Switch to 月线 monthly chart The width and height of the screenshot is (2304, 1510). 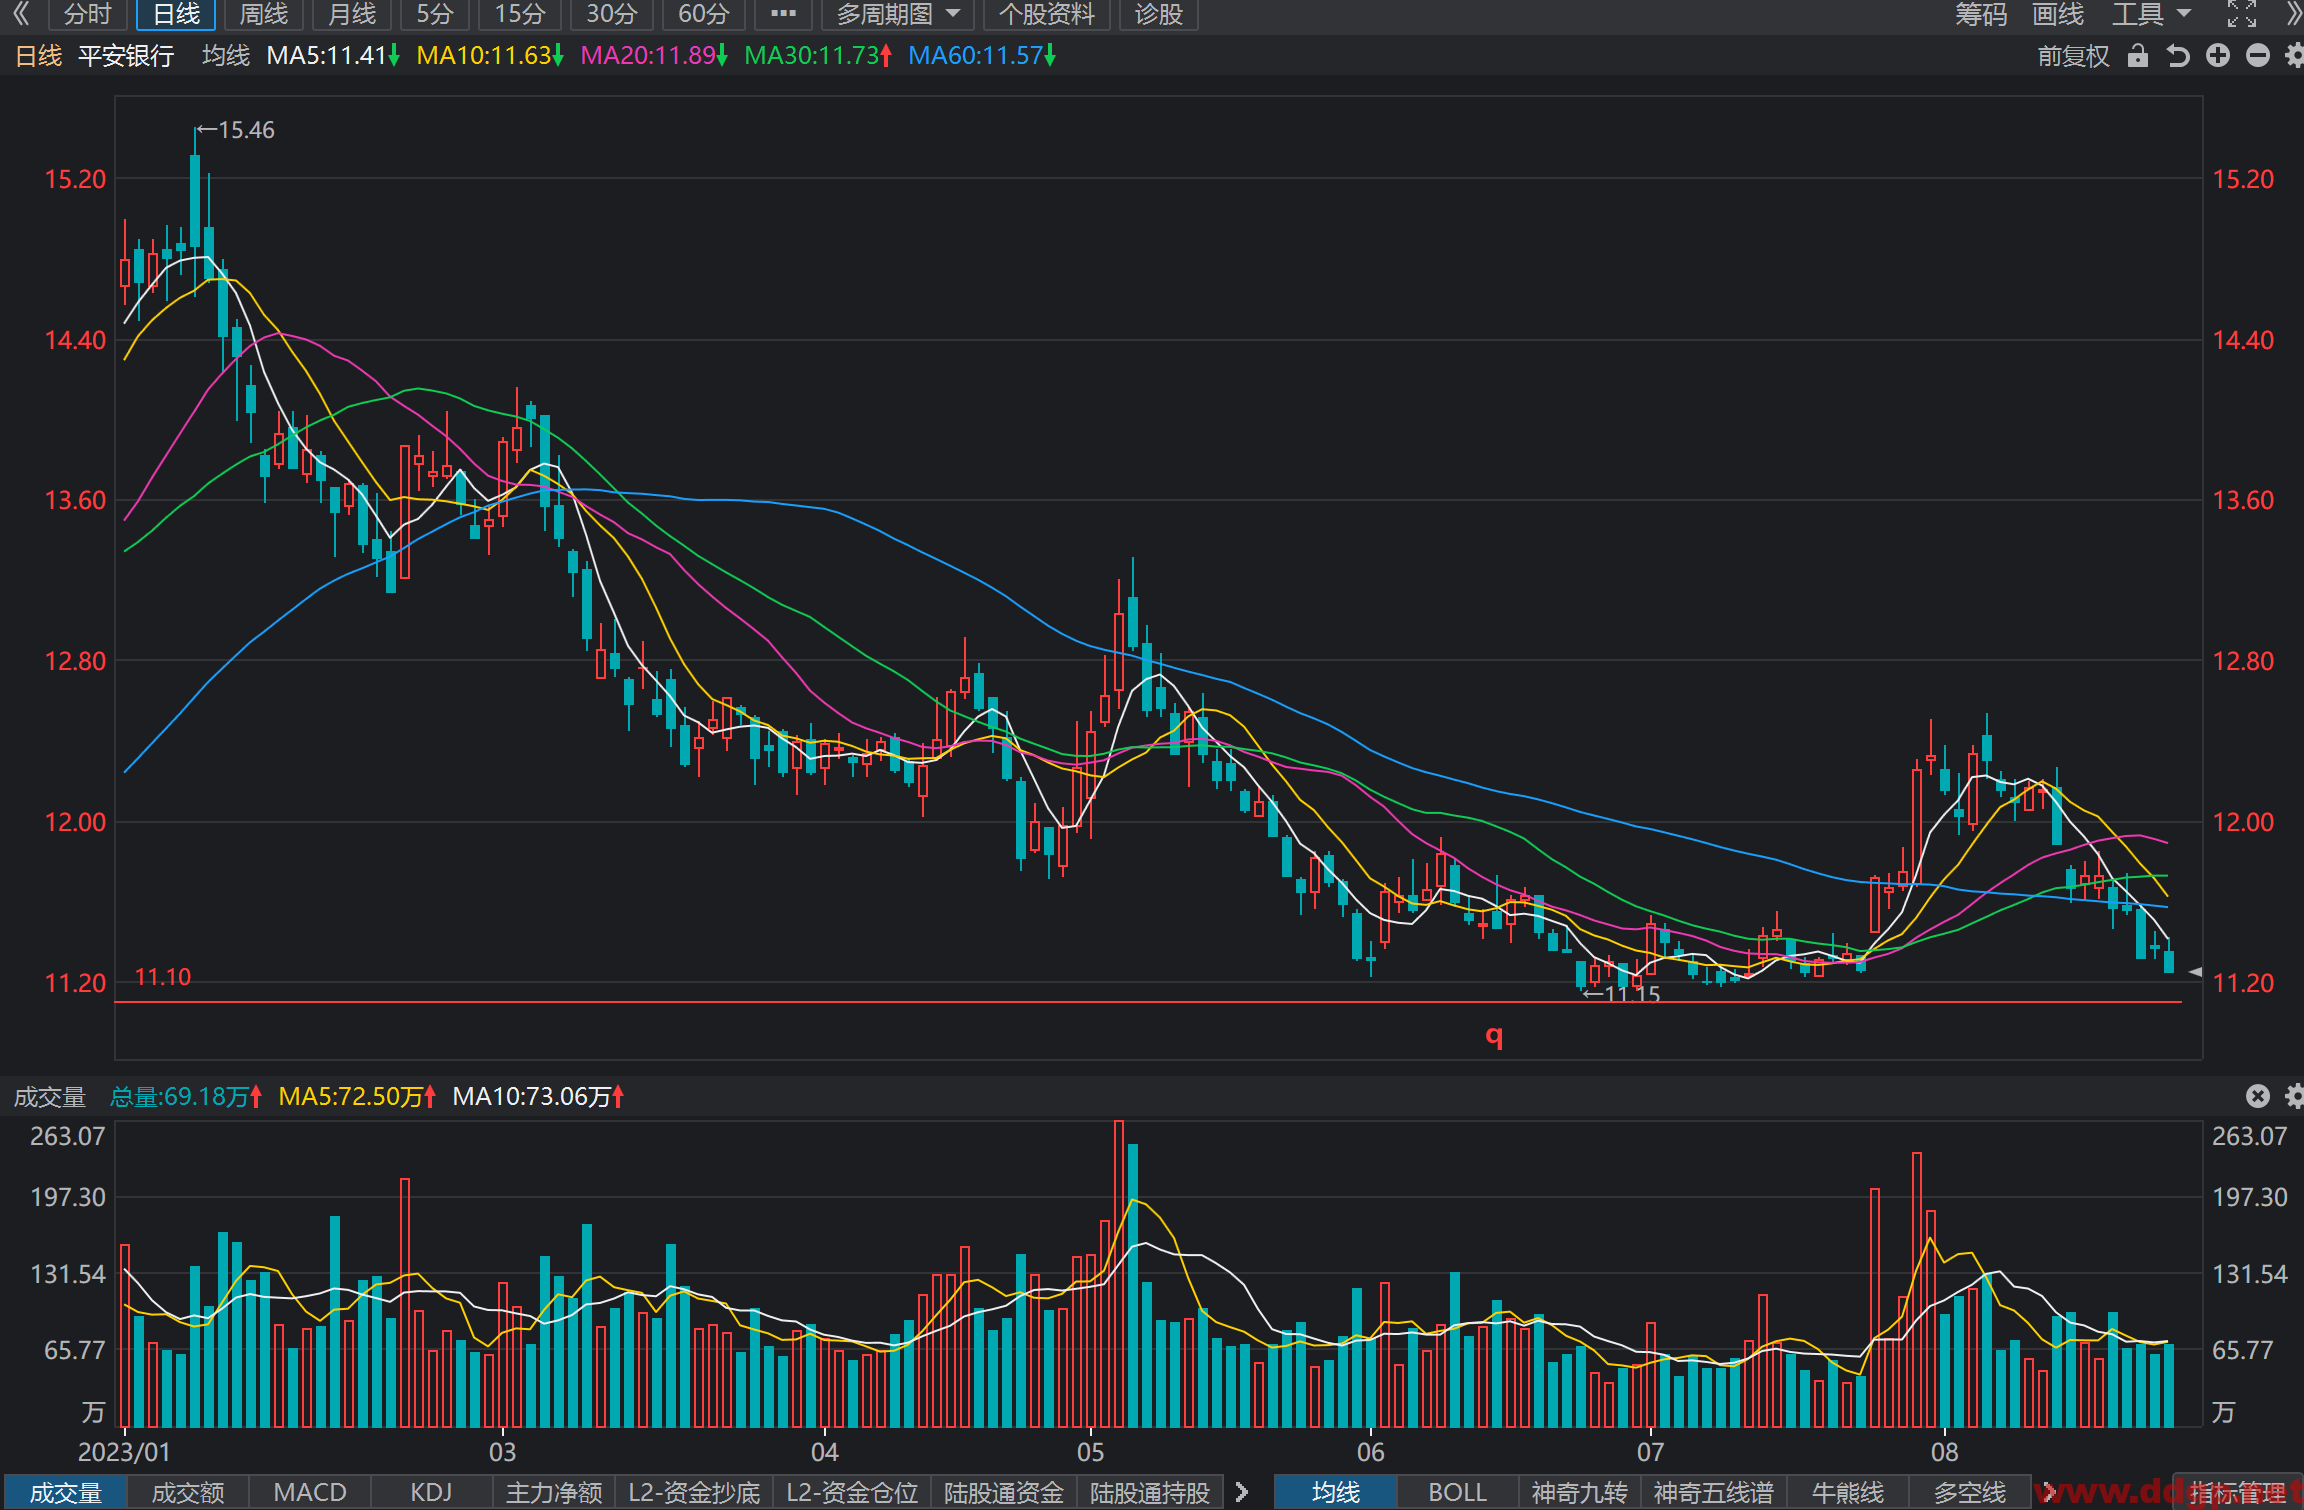pos(352,14)
